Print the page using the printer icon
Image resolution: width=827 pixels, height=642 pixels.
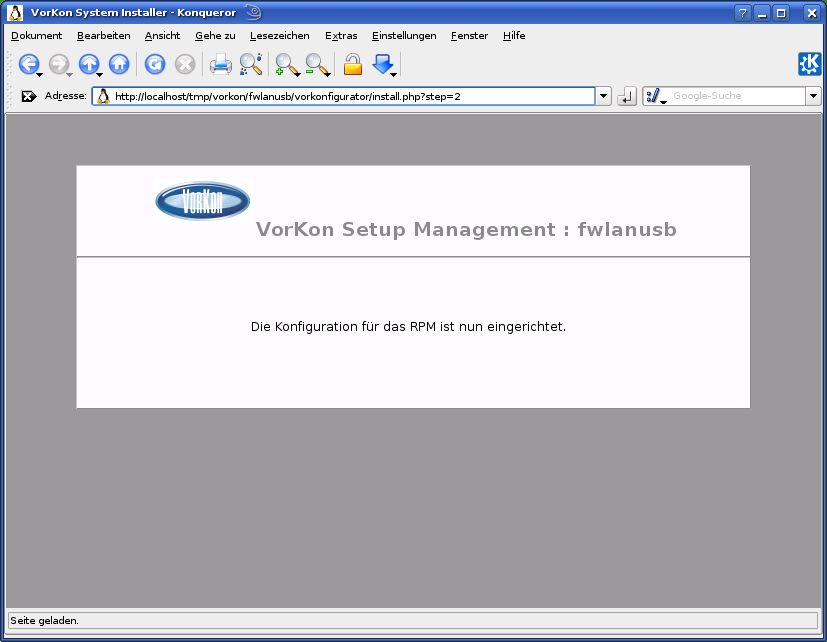pos(220,64)
